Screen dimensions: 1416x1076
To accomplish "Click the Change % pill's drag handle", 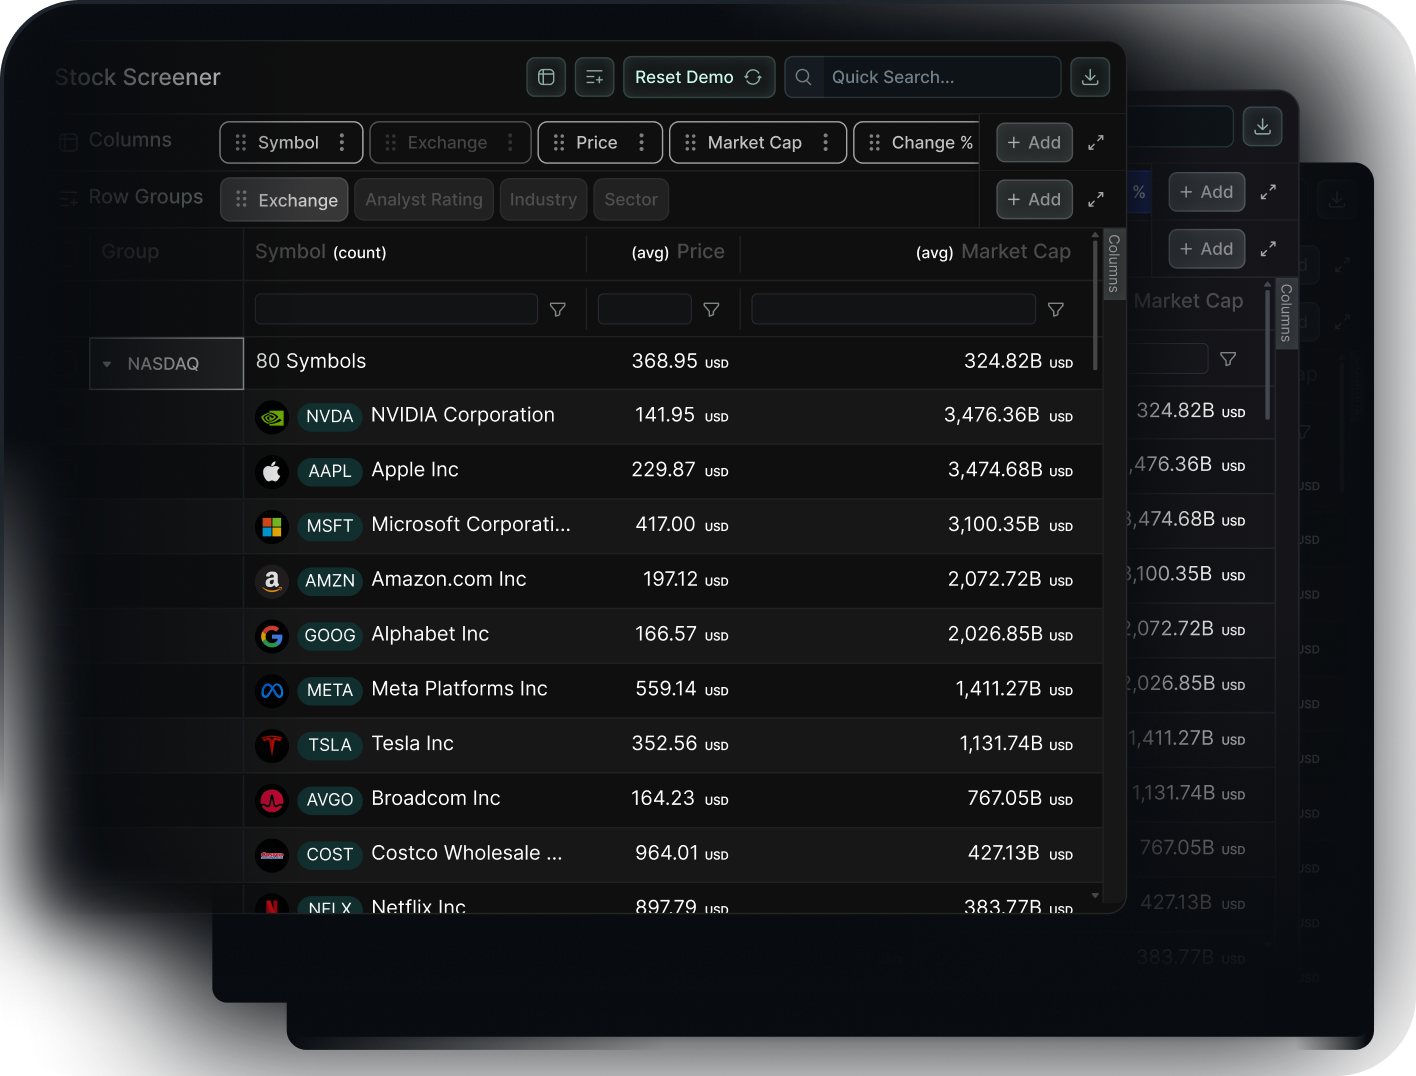I will (x=874, y=143).
